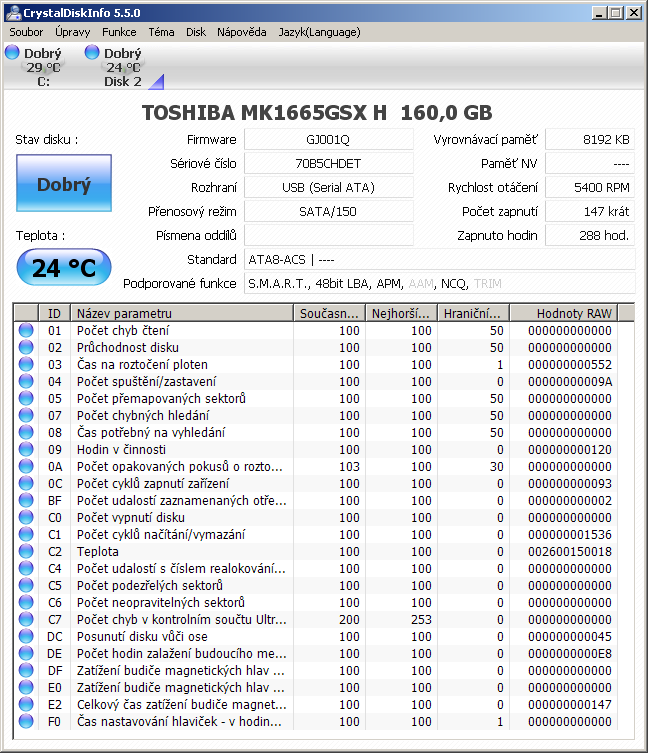Click status icon for Počet chyb čtení
Screen dimensions: 648x753
[26, 330]
